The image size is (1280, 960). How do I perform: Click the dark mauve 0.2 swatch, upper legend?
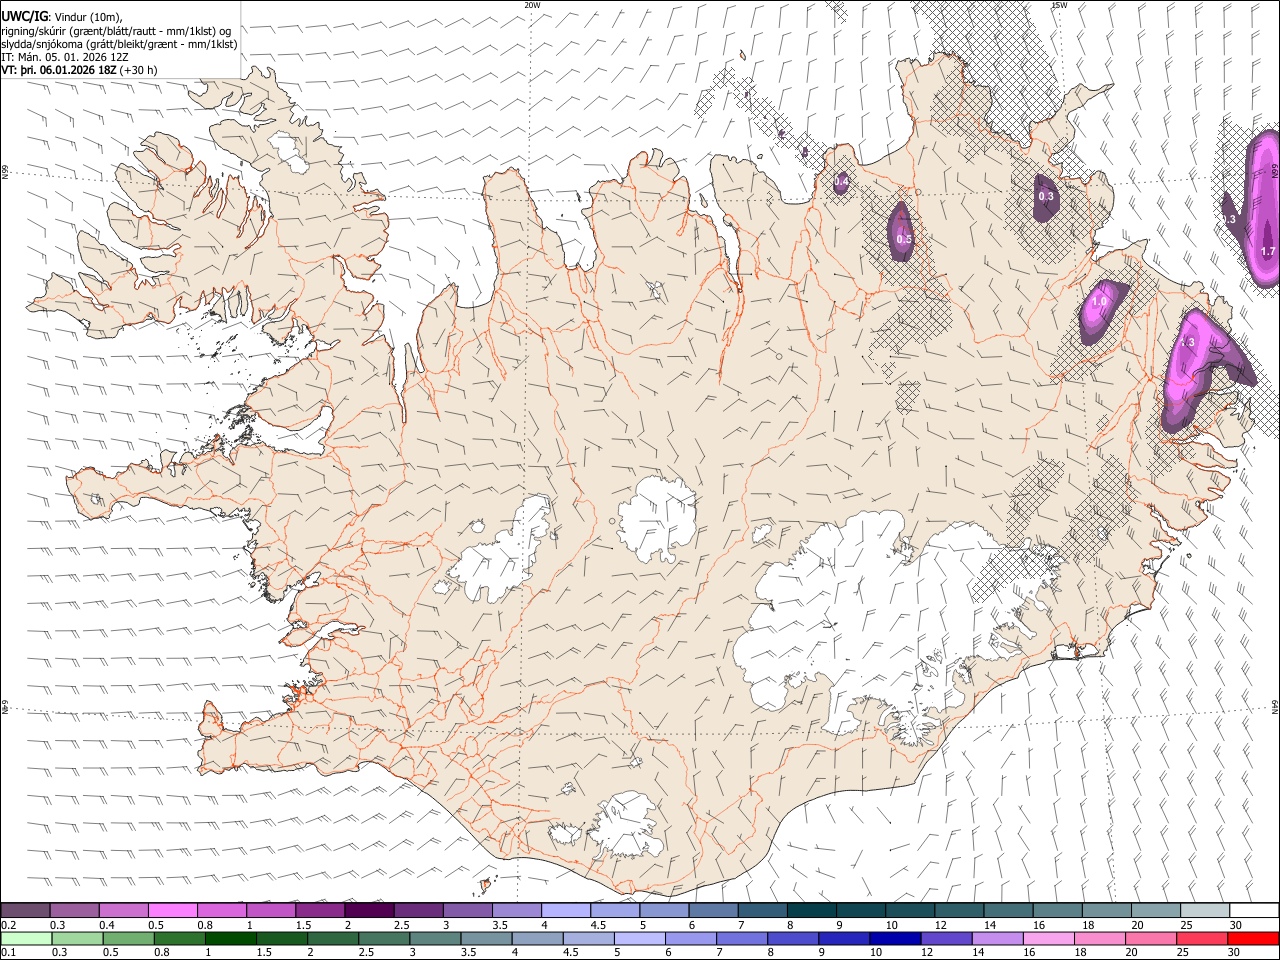pos(26,910)
